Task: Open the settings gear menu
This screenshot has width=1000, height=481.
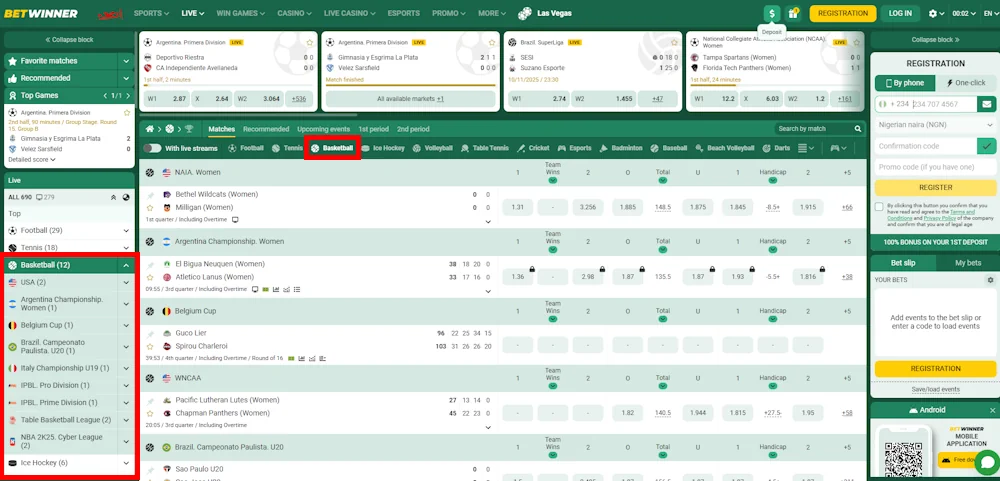Action: (936, 13)
